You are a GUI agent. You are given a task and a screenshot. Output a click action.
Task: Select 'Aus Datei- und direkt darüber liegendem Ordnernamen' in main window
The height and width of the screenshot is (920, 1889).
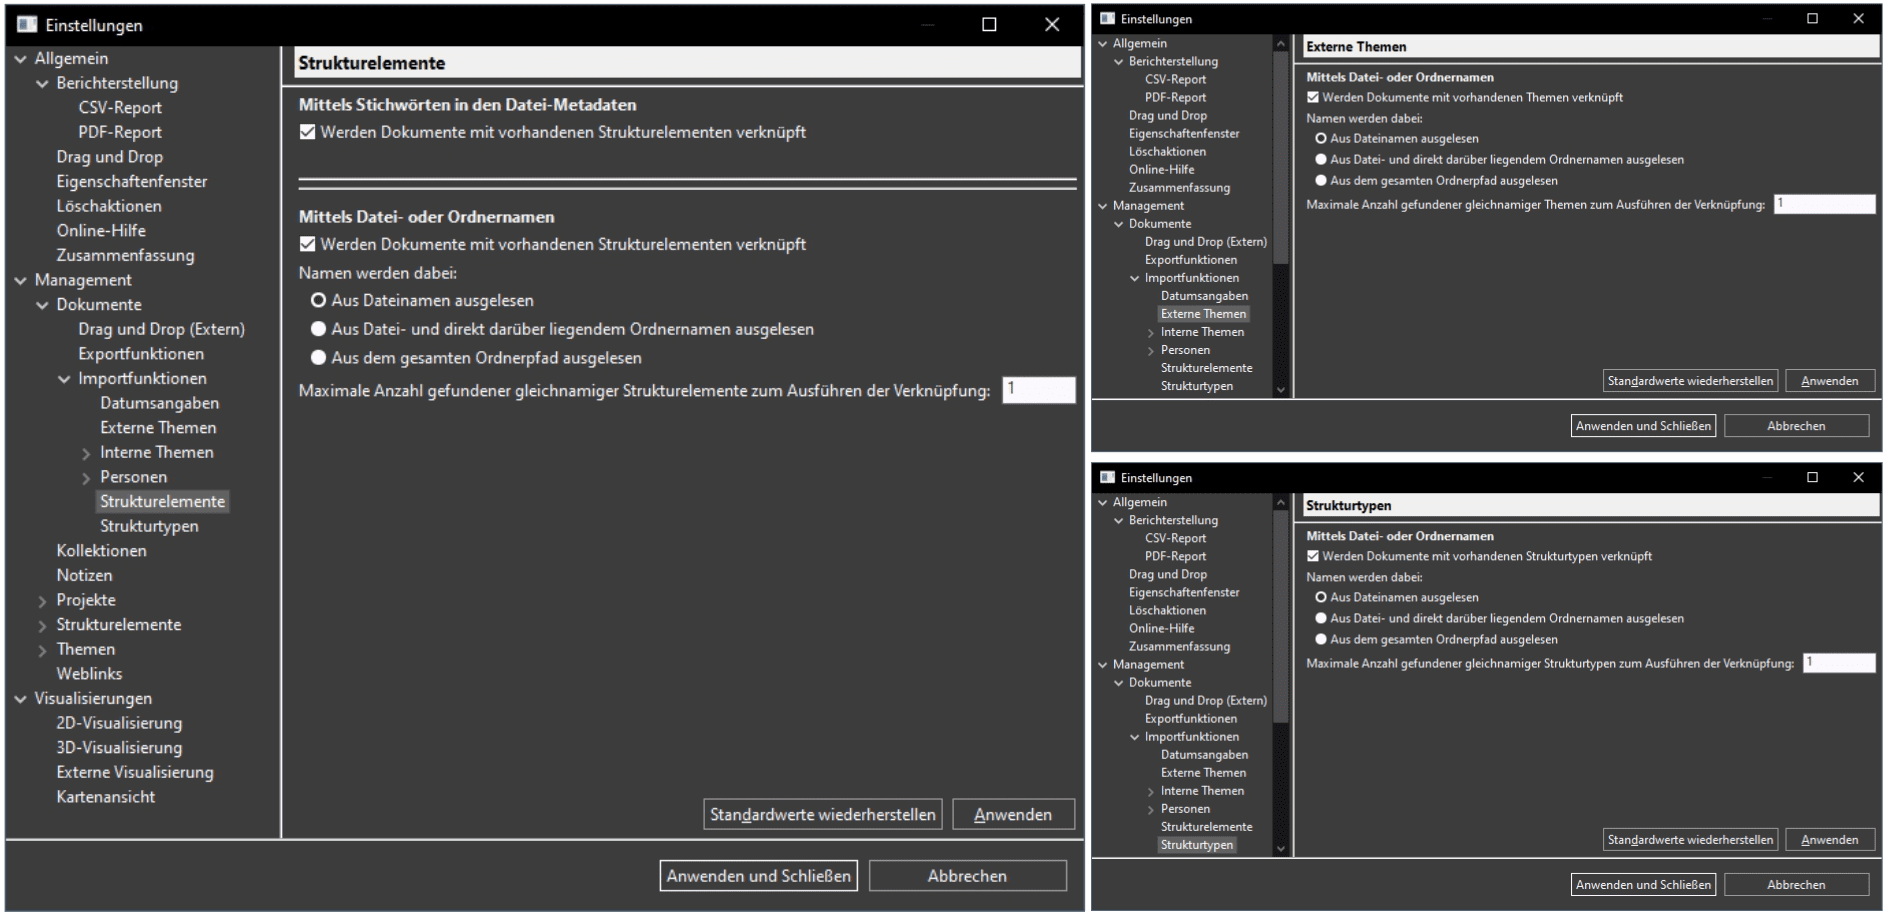319,329
